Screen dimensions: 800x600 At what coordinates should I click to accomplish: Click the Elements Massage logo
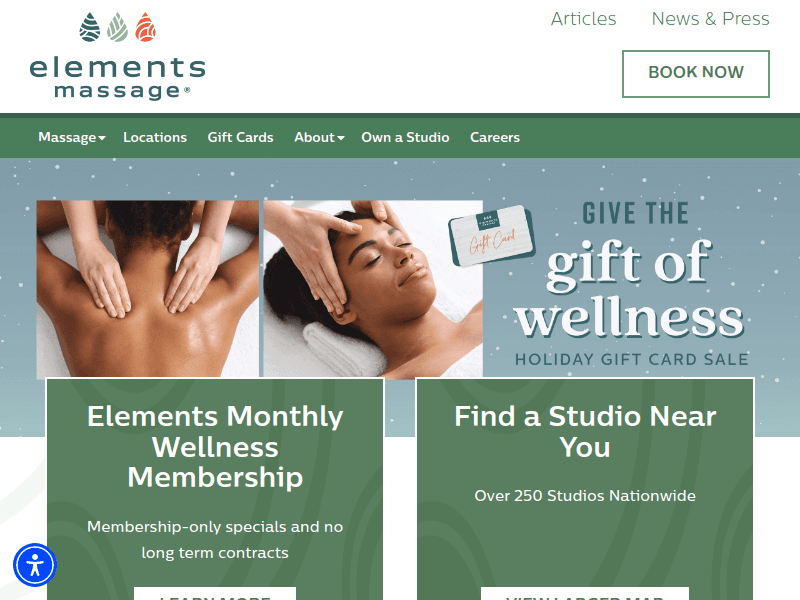[117, 56]
